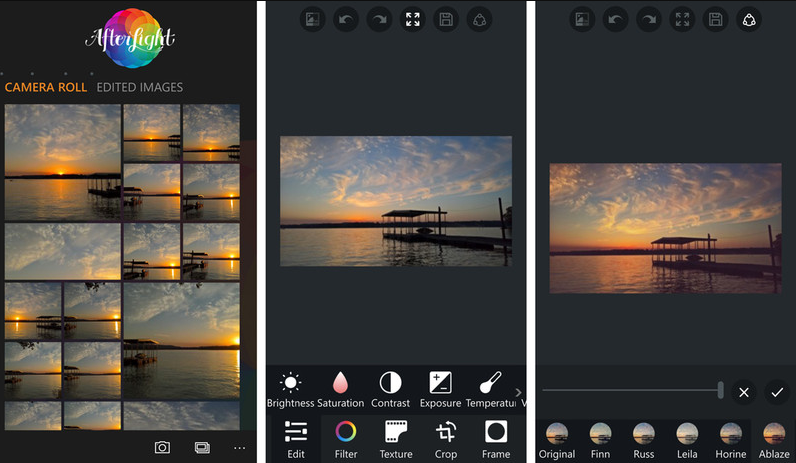796x463 pixels.
Task: Choose the Saturation droplet icon
Action: (x=340, y=383)
